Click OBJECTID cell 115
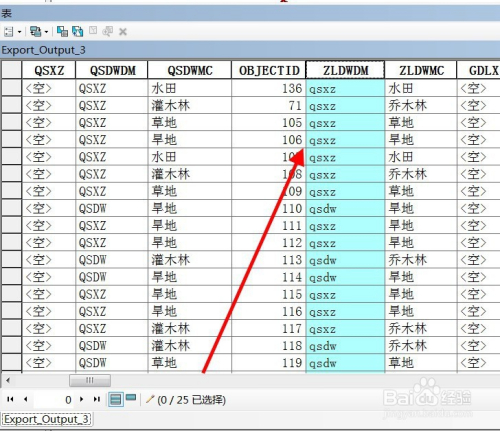Image resolution: width=500 pixels, height=431 pixels. pyautogui.click(x=269, y=294)
